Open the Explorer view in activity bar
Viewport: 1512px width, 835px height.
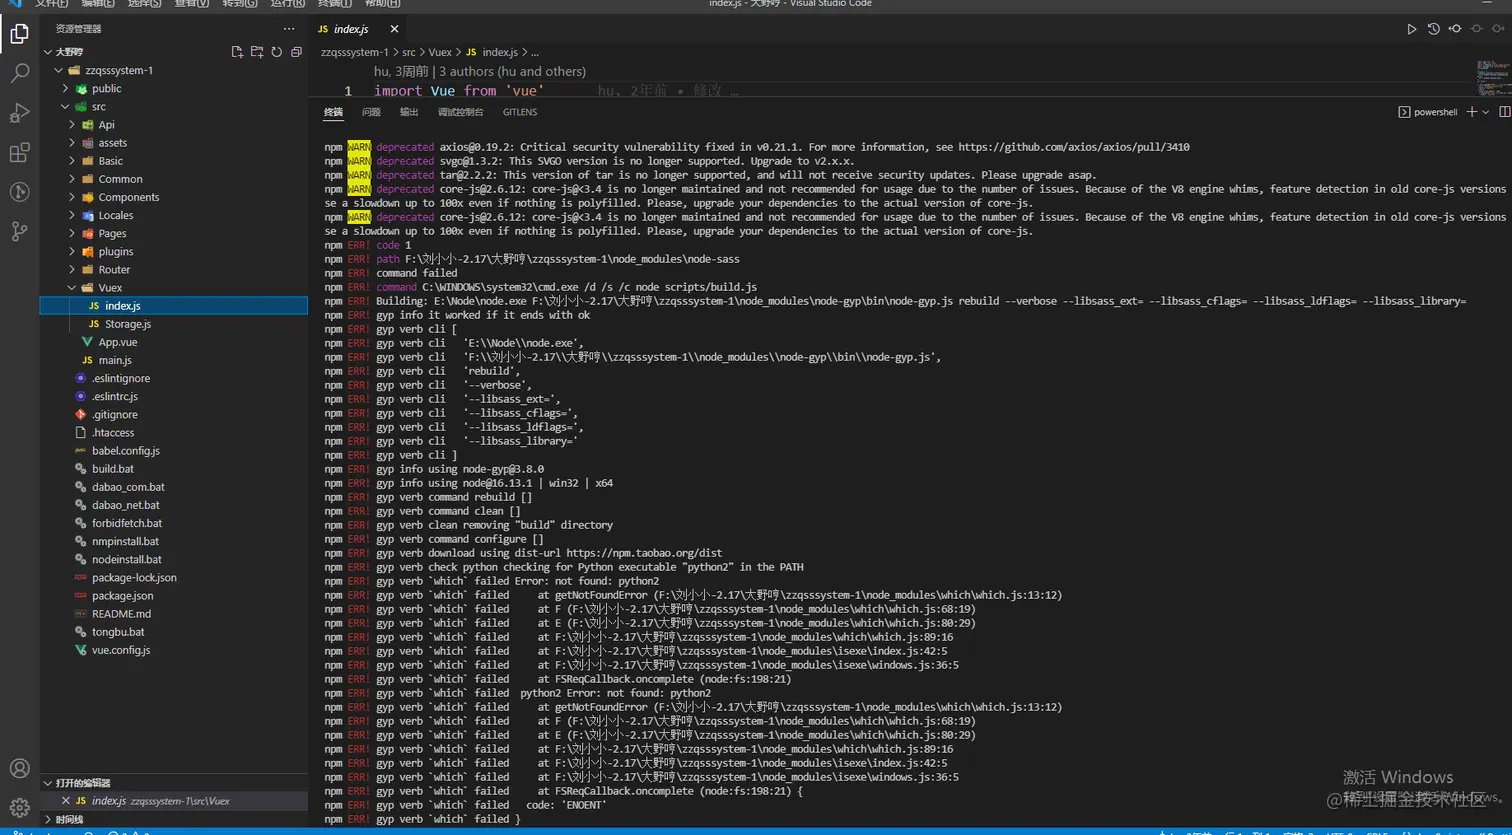point(19,35)
